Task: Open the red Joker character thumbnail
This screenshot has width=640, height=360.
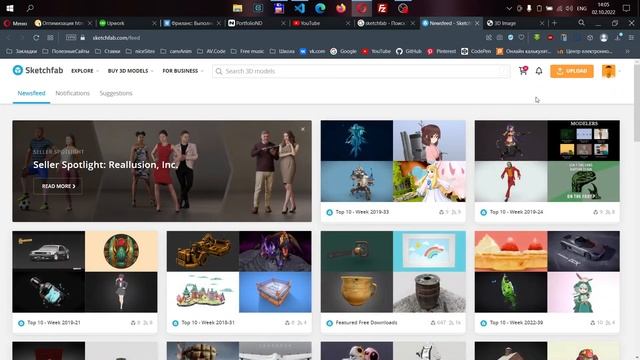Action: tap(511, 182)
